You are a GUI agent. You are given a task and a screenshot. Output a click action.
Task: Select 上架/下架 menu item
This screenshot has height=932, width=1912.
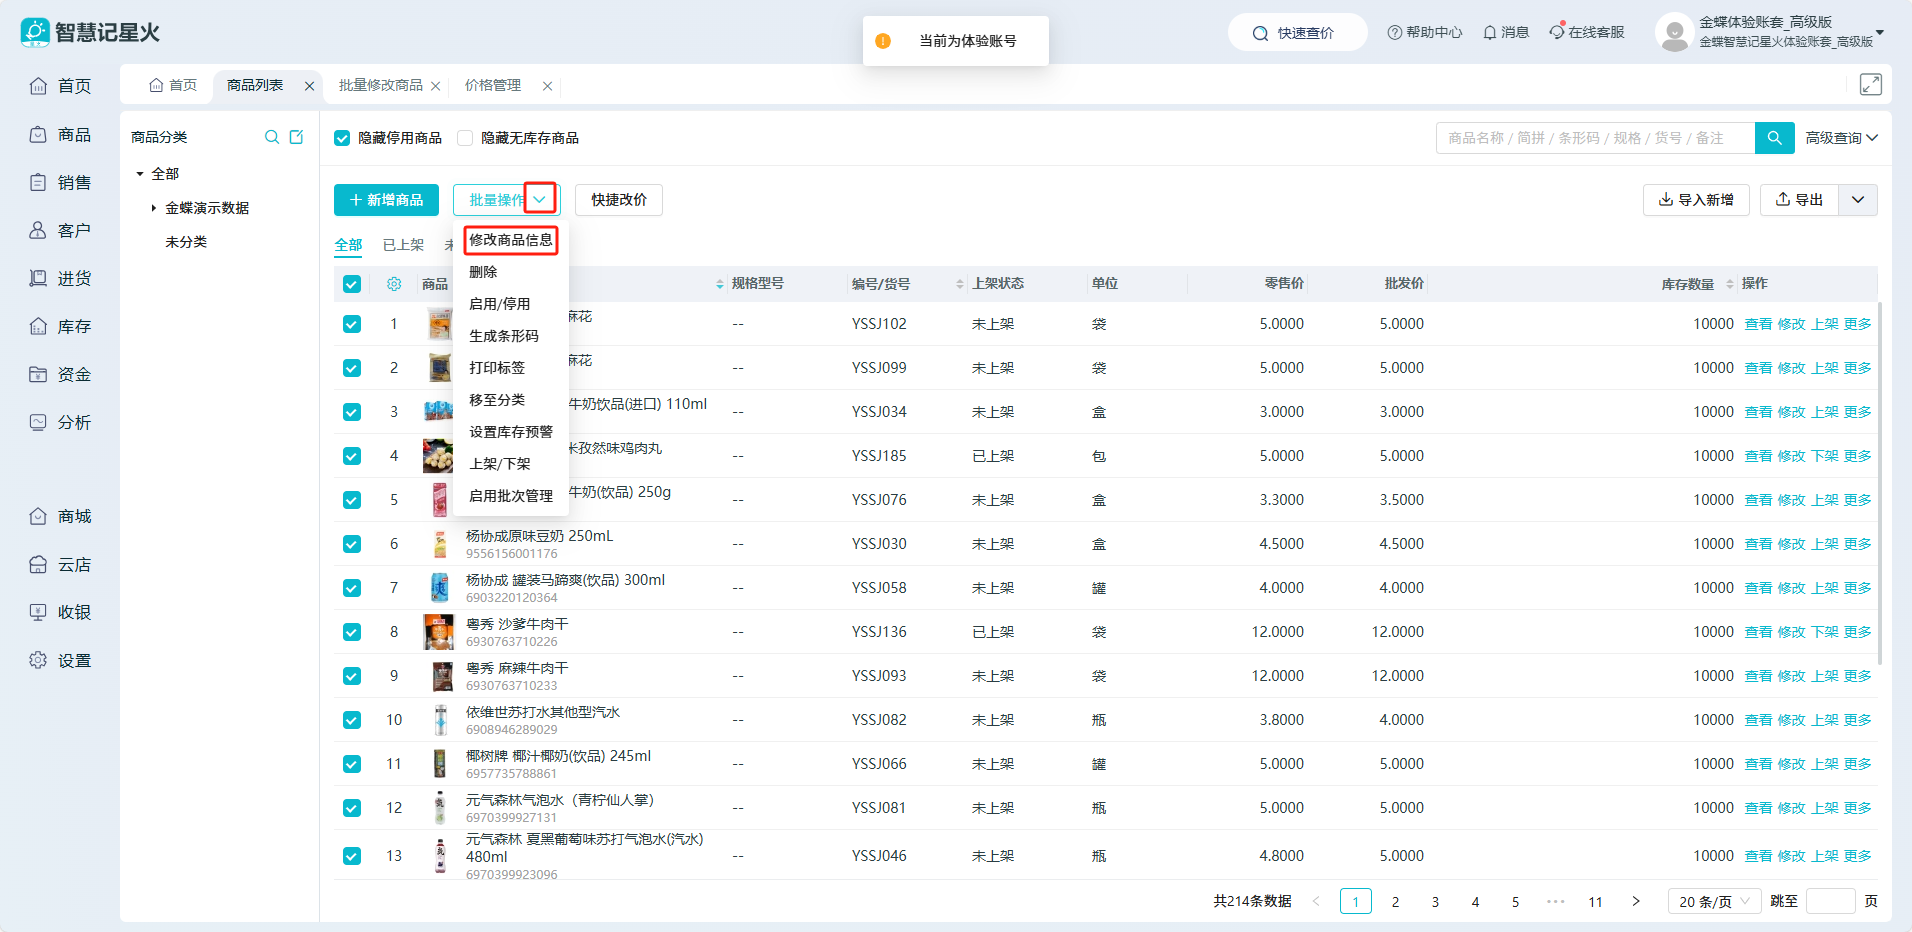tap(511, 464)
